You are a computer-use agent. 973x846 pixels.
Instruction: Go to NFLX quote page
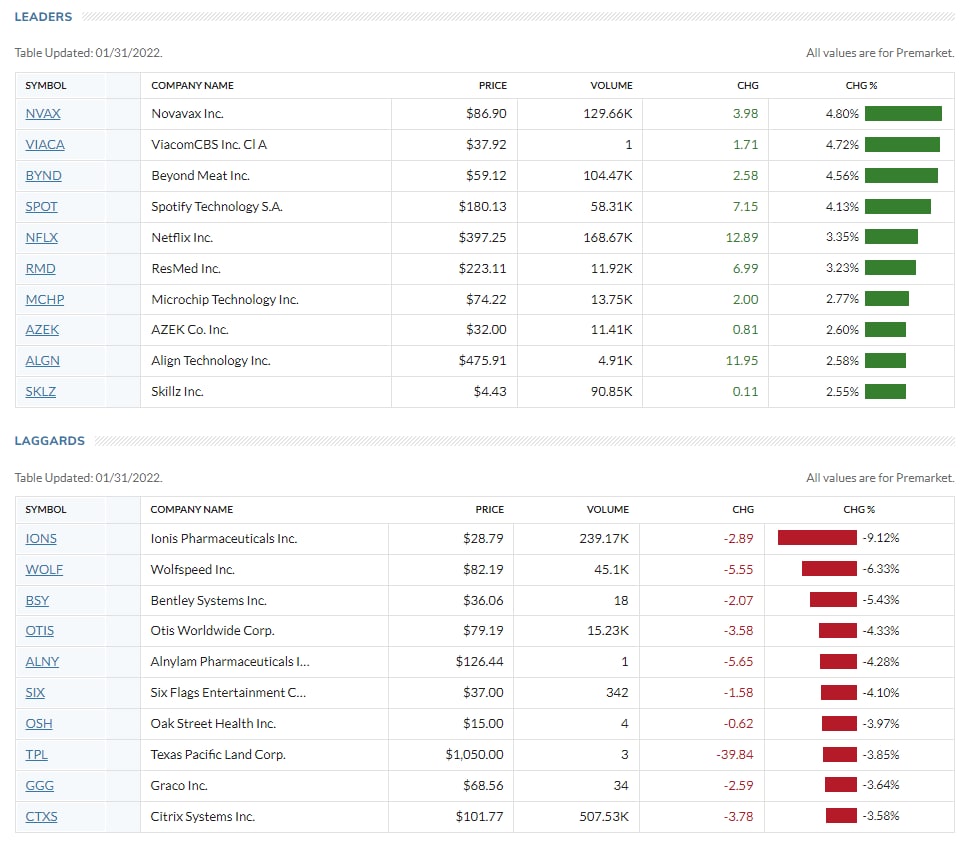[42, 238]
